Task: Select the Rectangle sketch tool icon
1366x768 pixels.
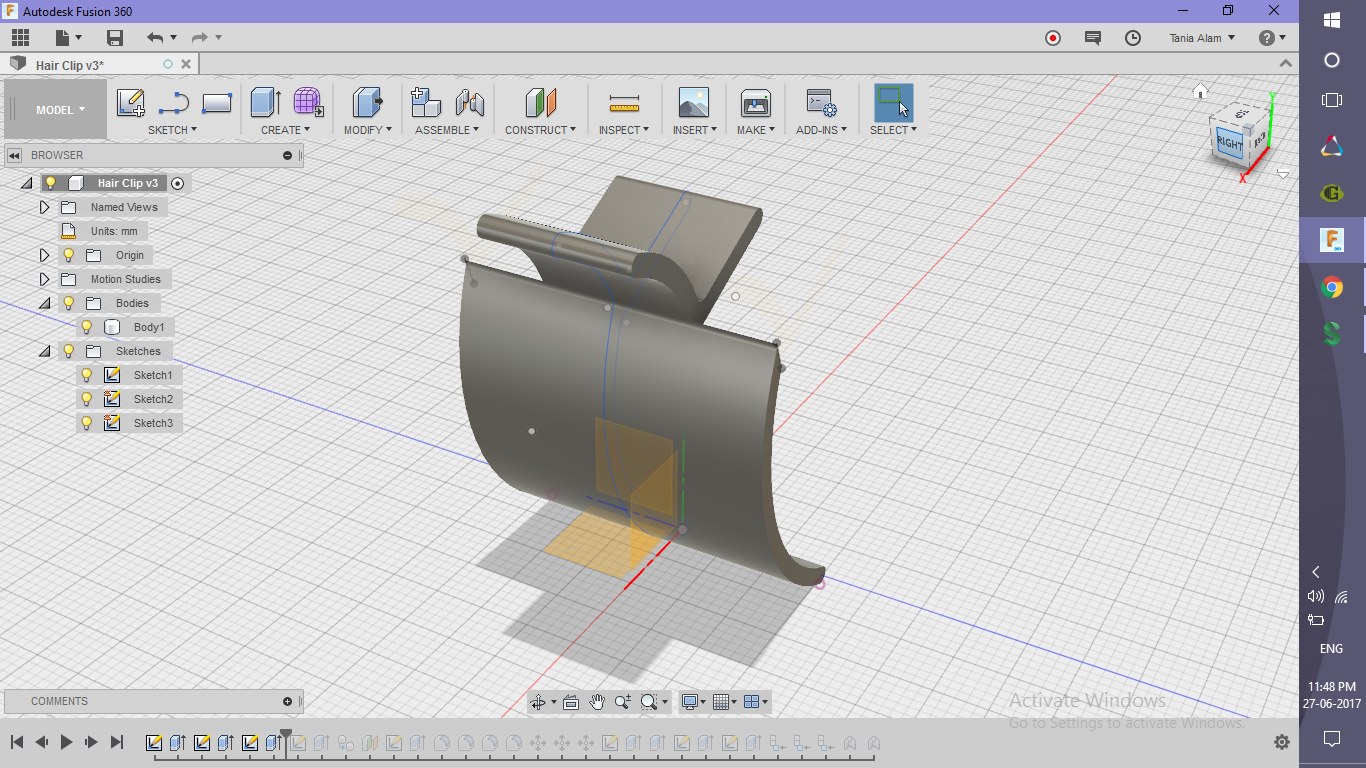Action: coord(217,103)
